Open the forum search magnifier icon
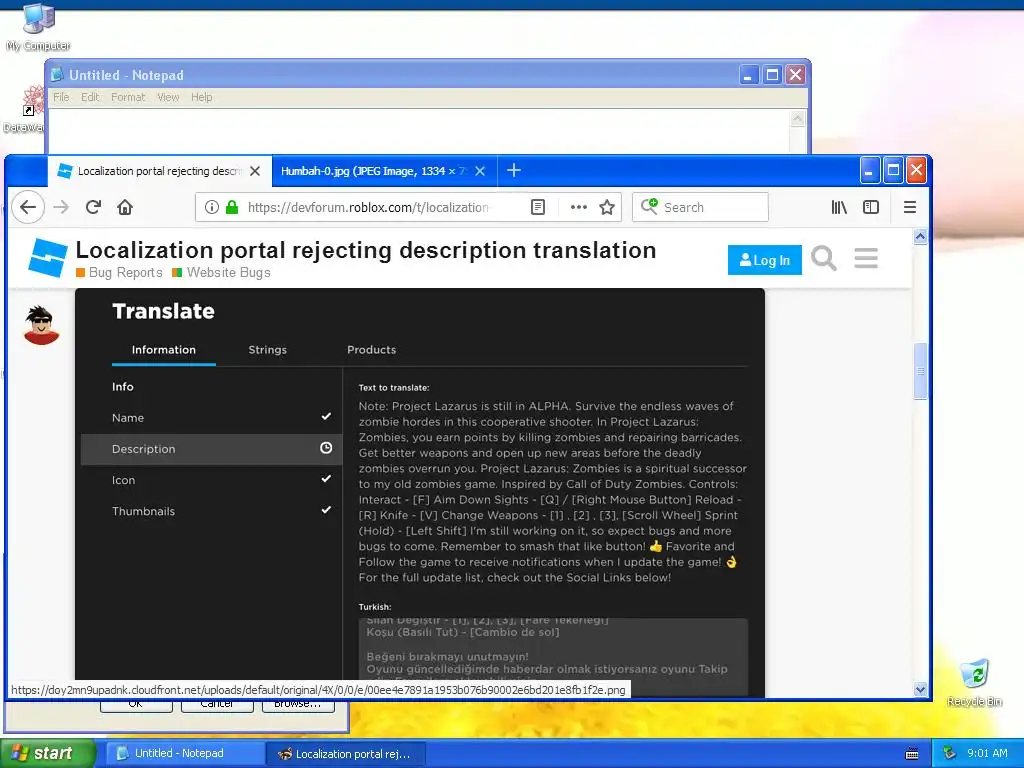The width and height of the screenshot is (1024, 768). pos(824,259)
